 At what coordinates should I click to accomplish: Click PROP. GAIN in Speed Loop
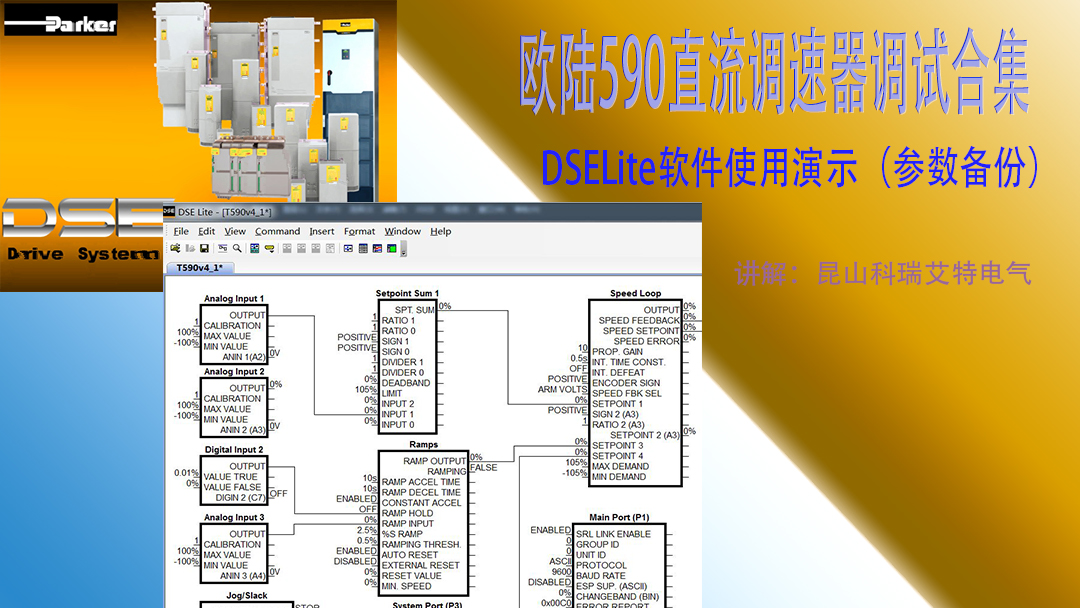point(617,352)
